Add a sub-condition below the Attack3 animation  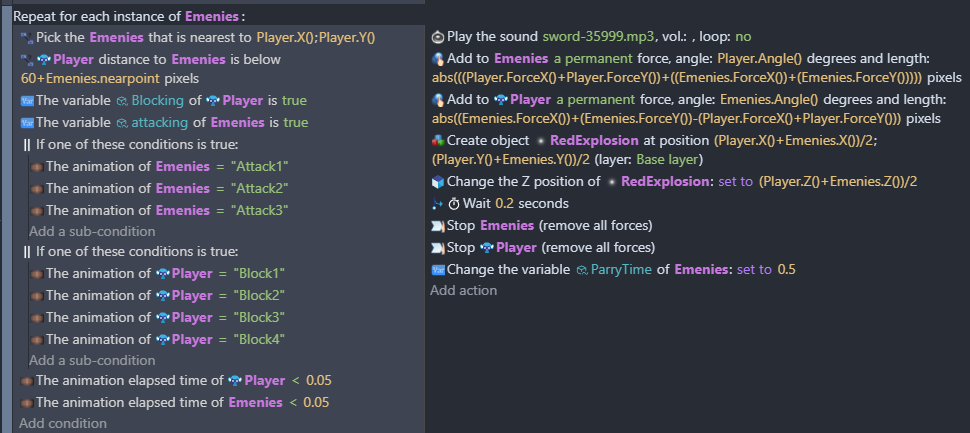[x=92, y=232]
